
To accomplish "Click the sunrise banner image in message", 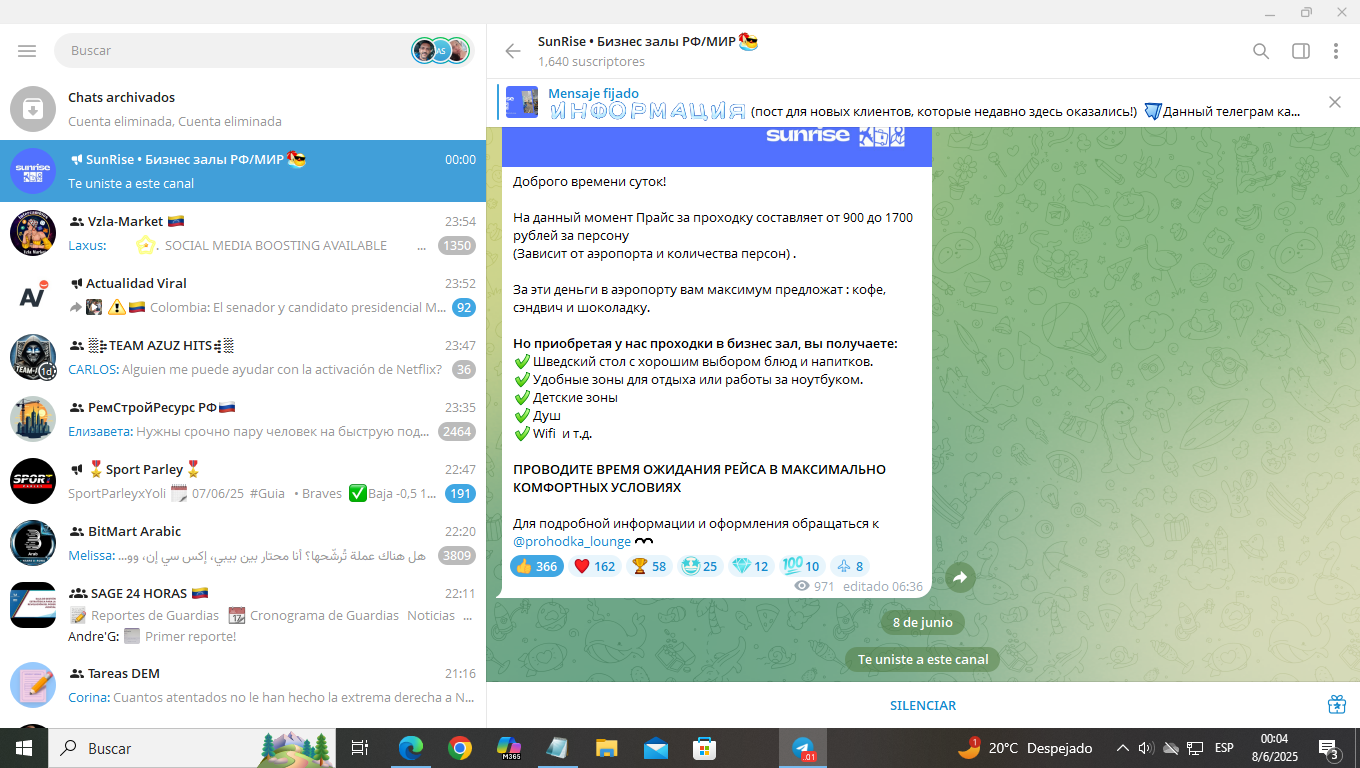I will tap(717, 146).
